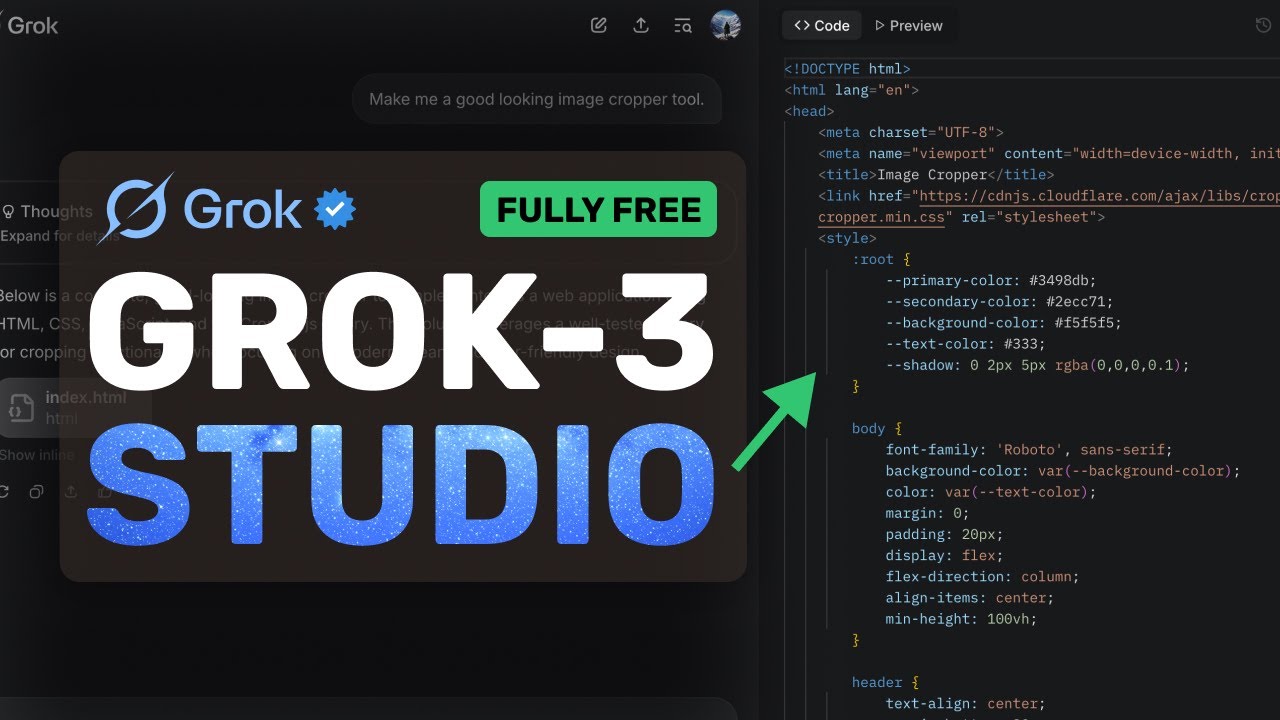
Task: Click the color: var(--text-color) line
Action: point(991,491)
